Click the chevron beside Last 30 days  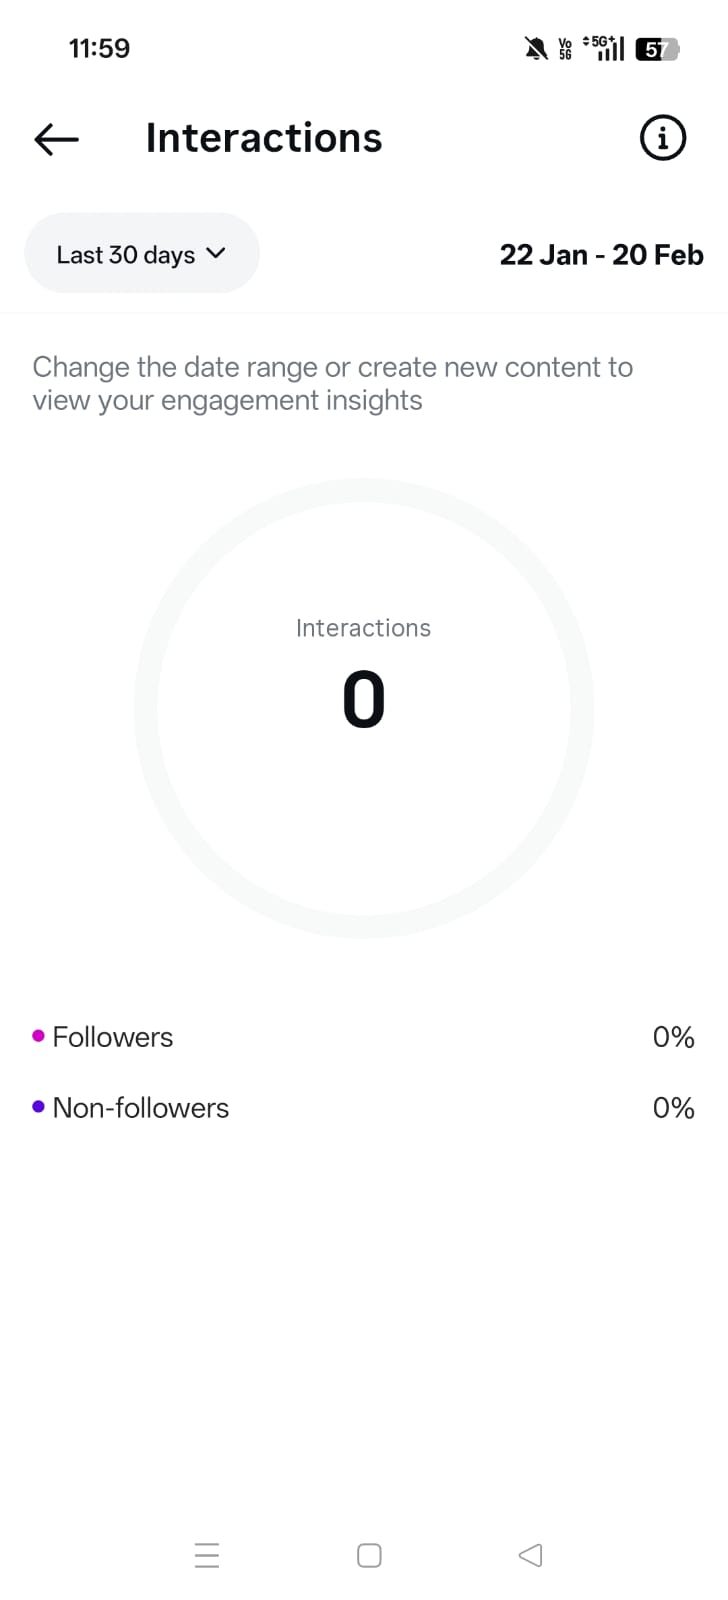pos(216,253)
